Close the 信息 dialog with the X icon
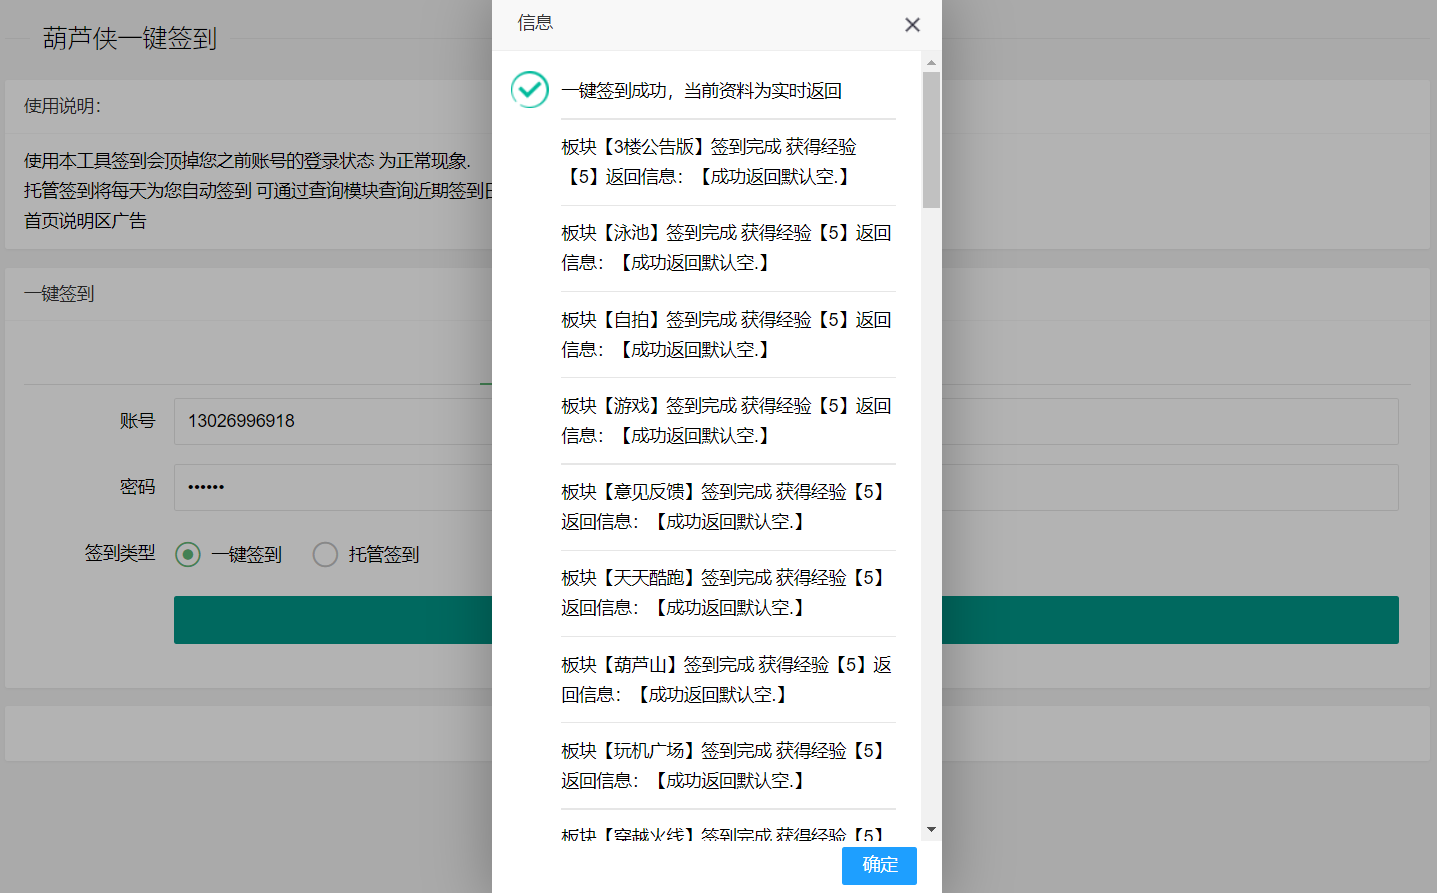 (912, 24)
